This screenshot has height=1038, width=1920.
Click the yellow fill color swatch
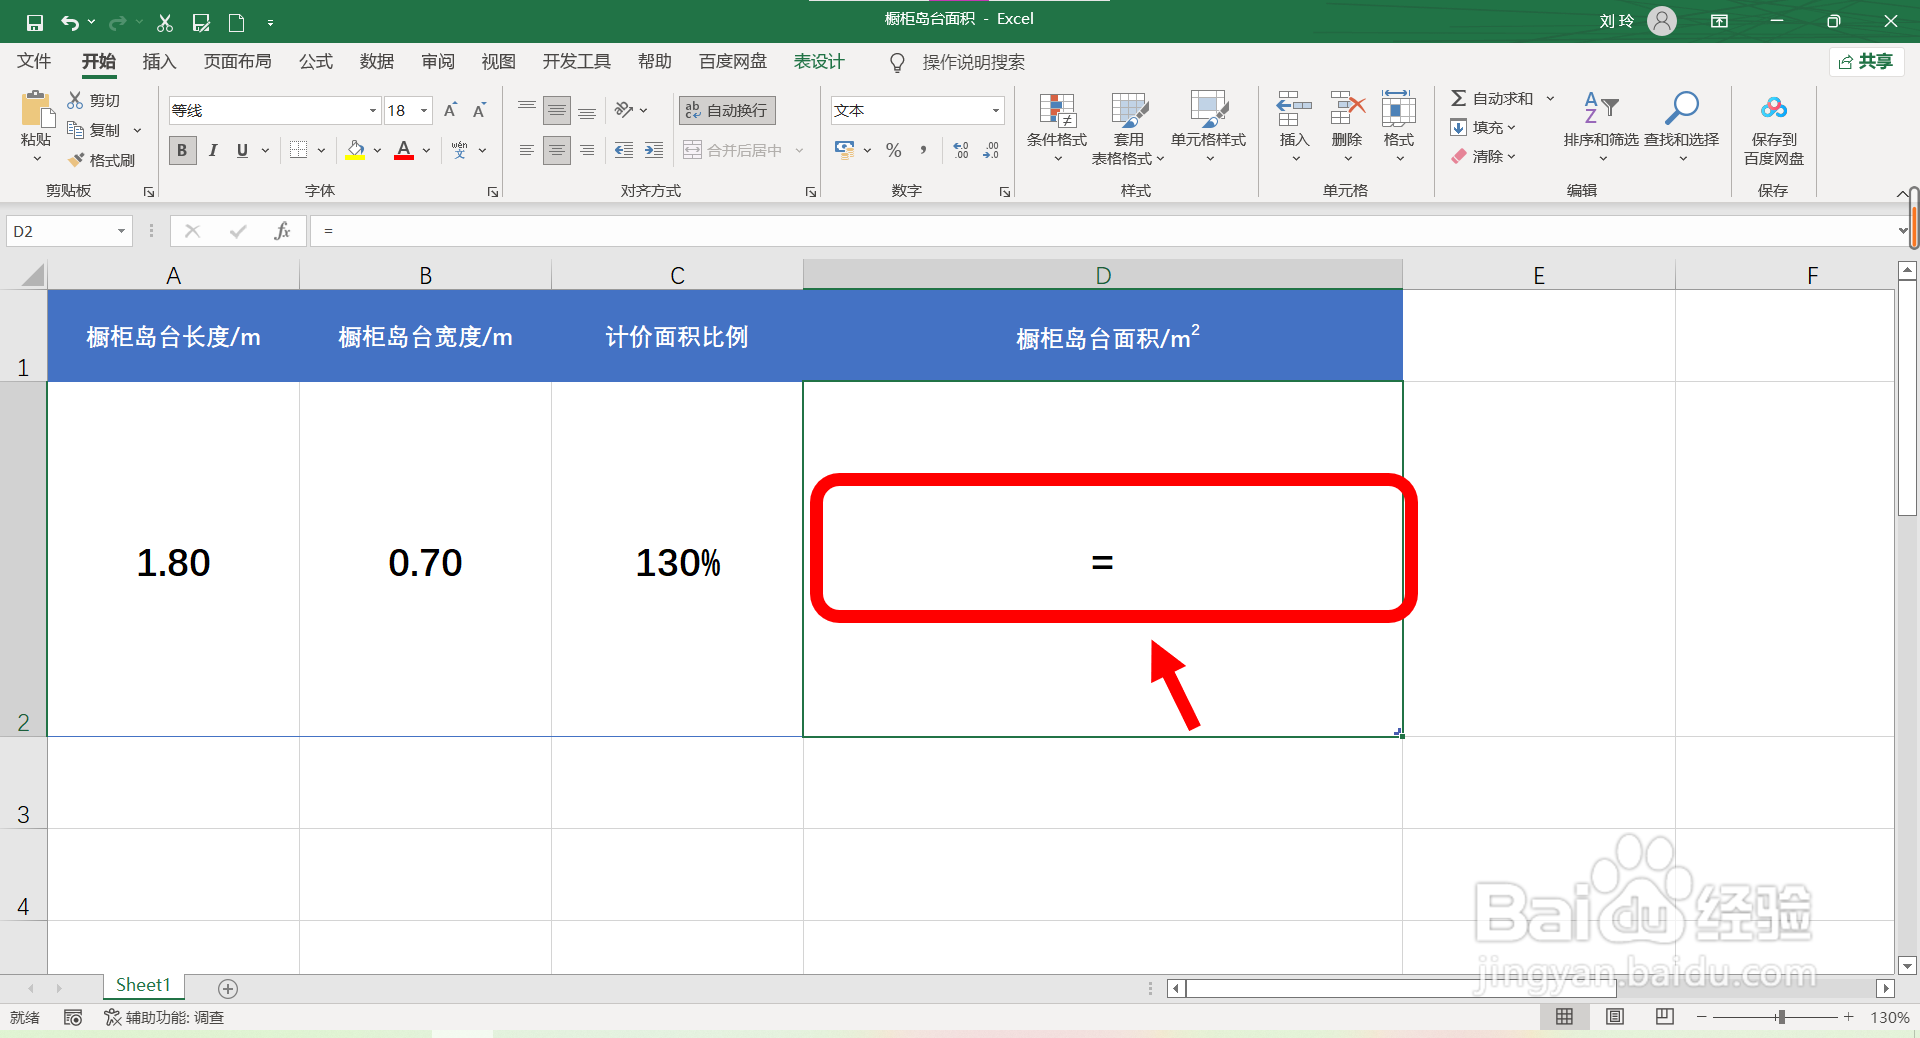(355, 150)
